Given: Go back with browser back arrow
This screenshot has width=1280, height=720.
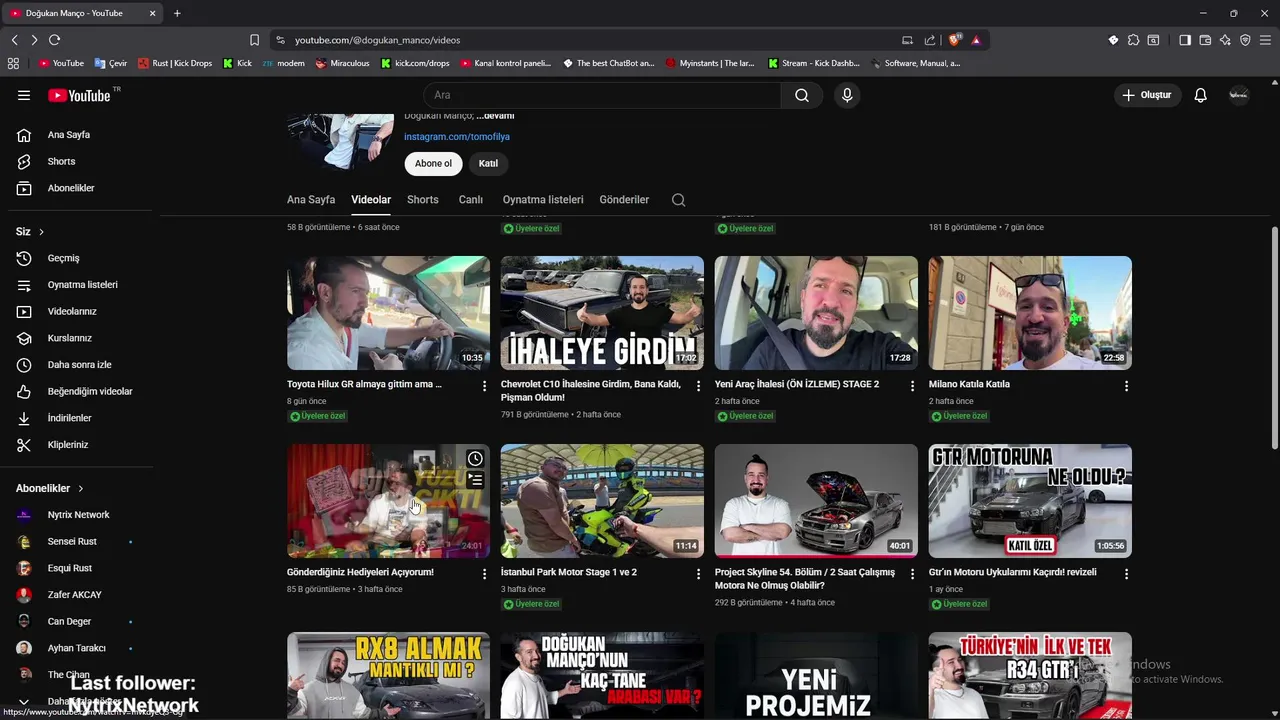Looking at the screenshot, I should tap(14, 40).
